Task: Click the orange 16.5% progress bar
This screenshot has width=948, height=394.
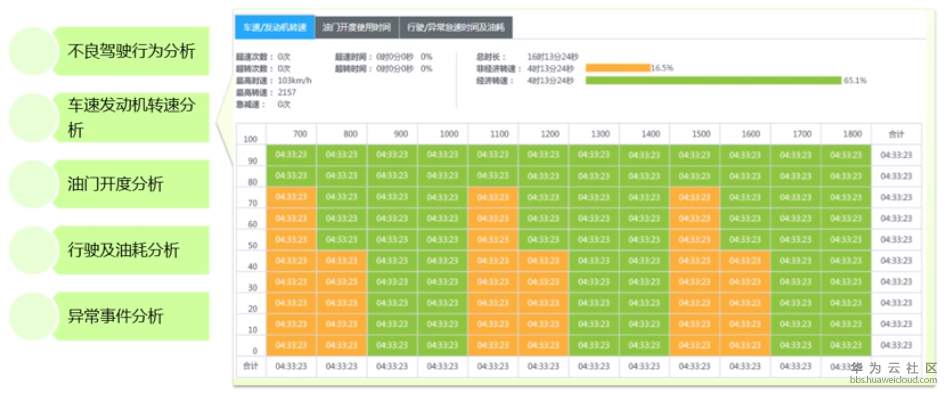Action: click(618, 68)
